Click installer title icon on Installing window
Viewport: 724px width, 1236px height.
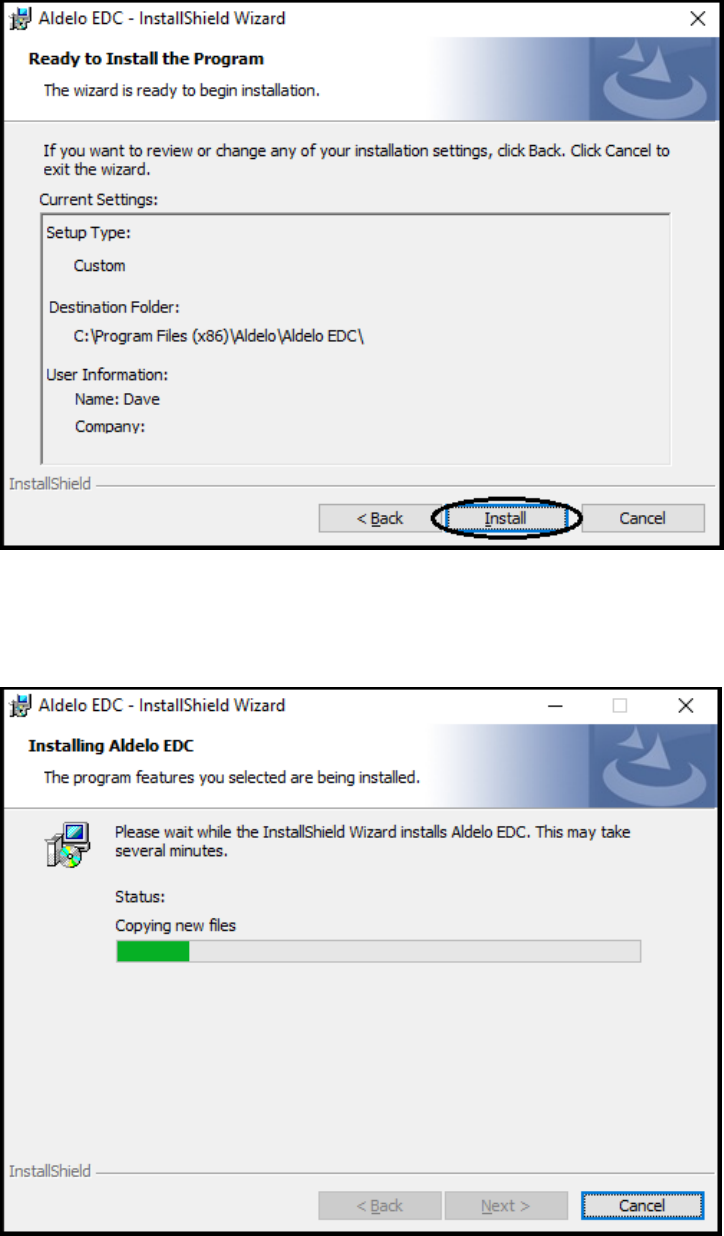[20, 706]
